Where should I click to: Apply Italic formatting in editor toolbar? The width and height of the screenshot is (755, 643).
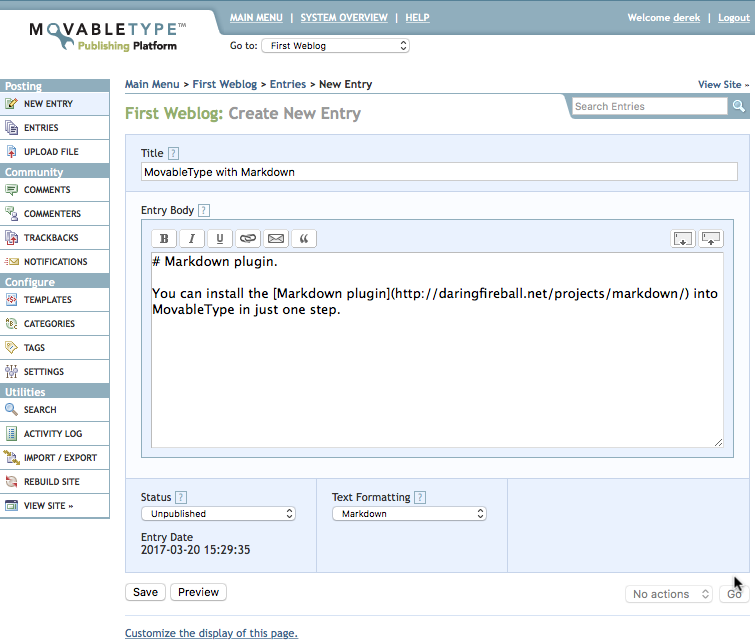(x=192, y=238)
